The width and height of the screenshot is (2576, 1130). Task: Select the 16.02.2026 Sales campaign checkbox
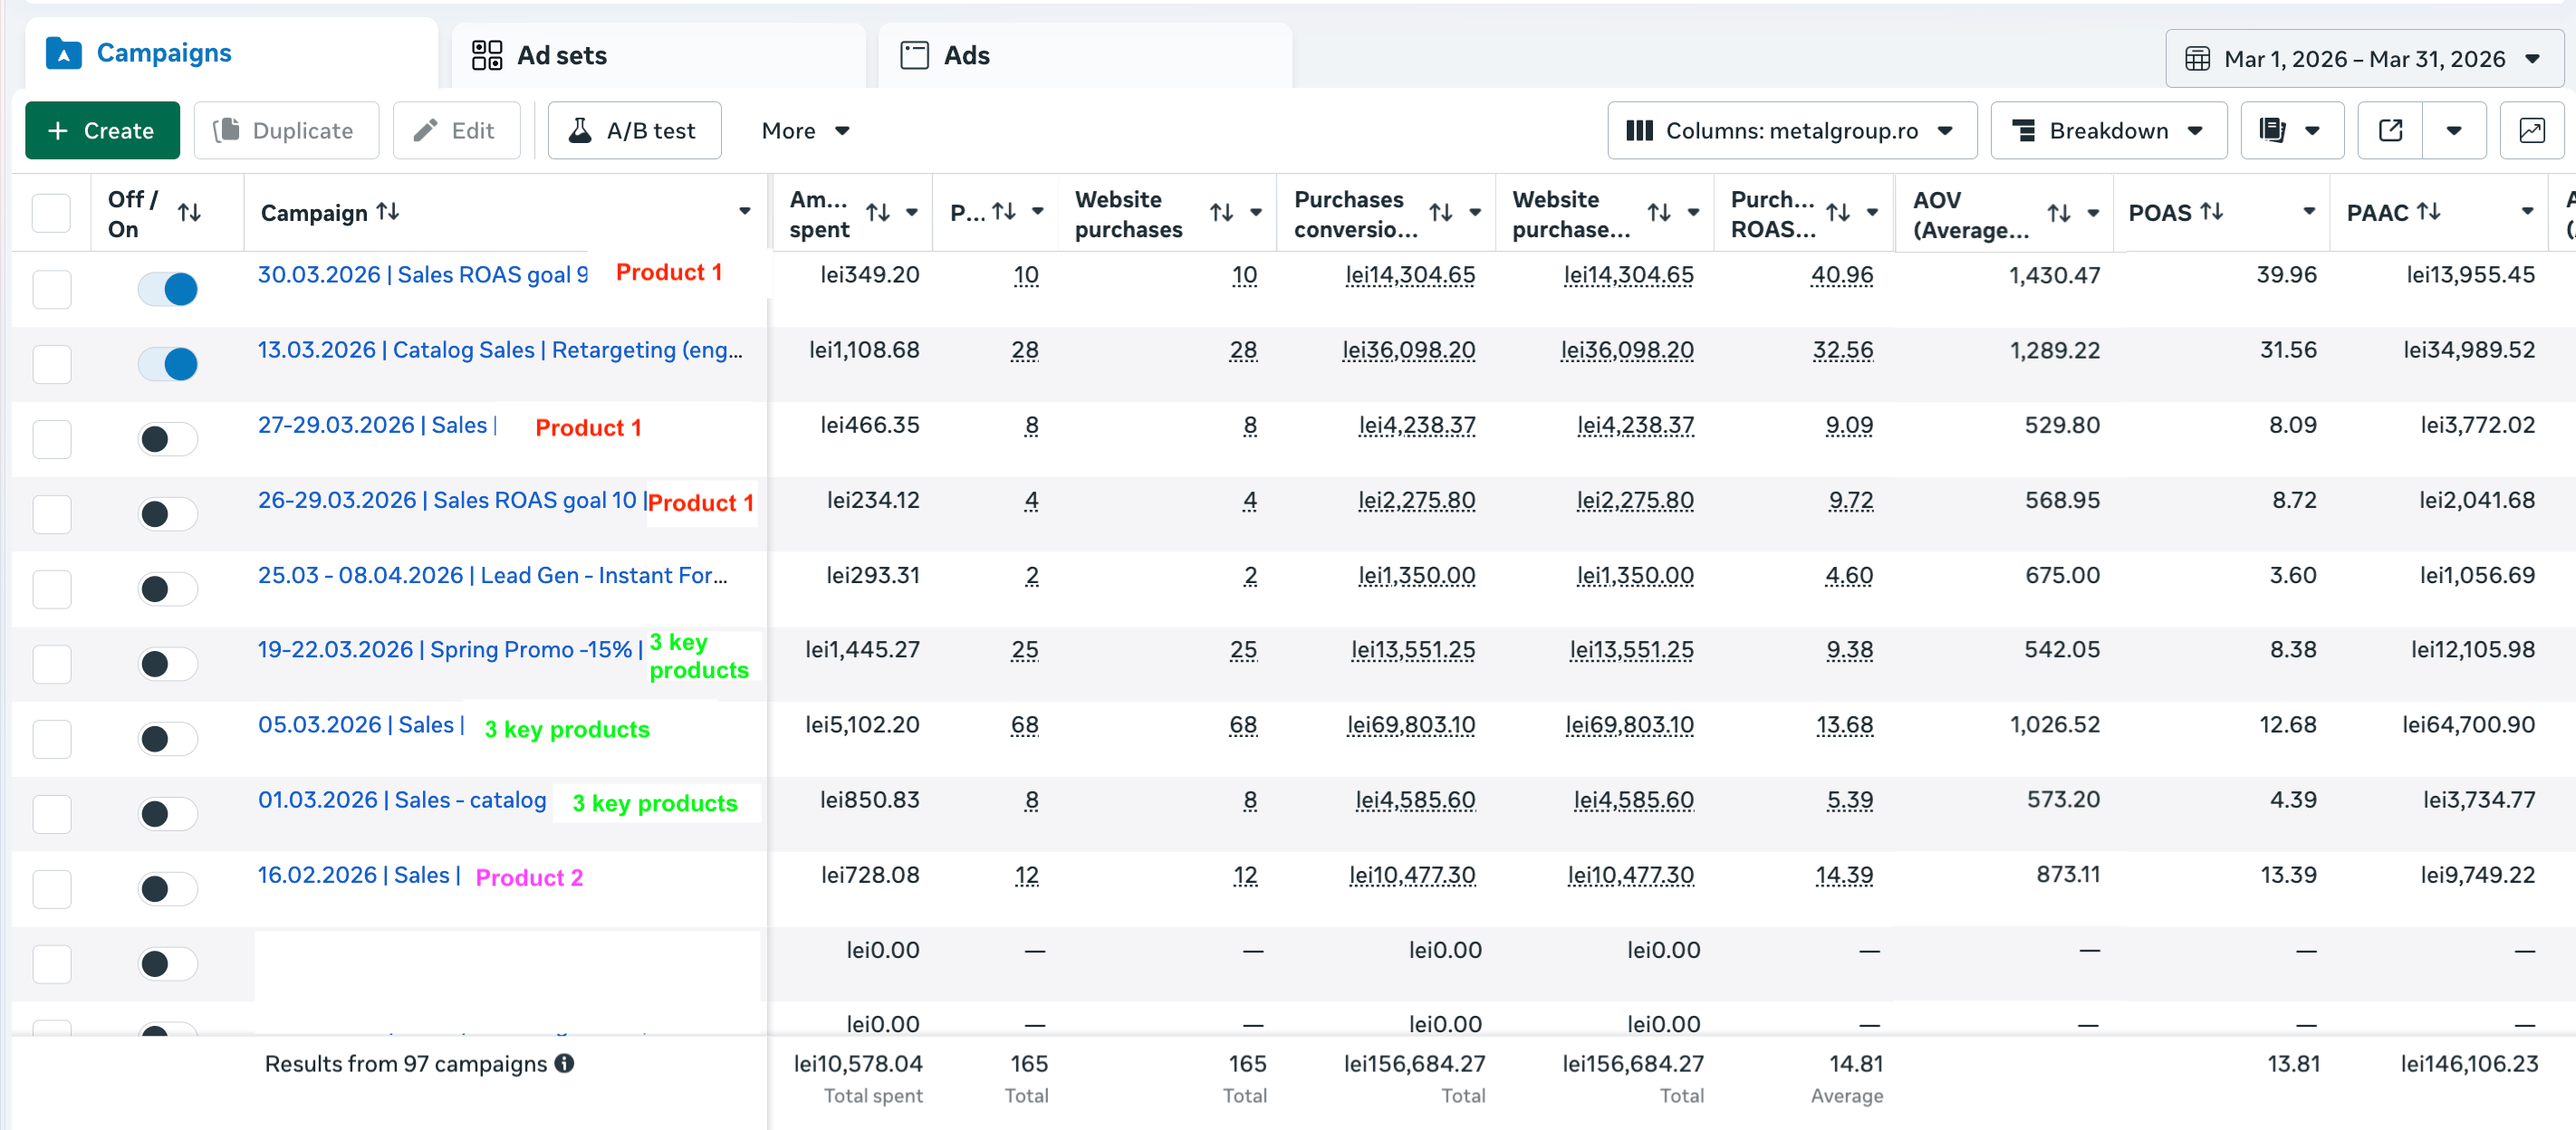click(x=51, y=889)
